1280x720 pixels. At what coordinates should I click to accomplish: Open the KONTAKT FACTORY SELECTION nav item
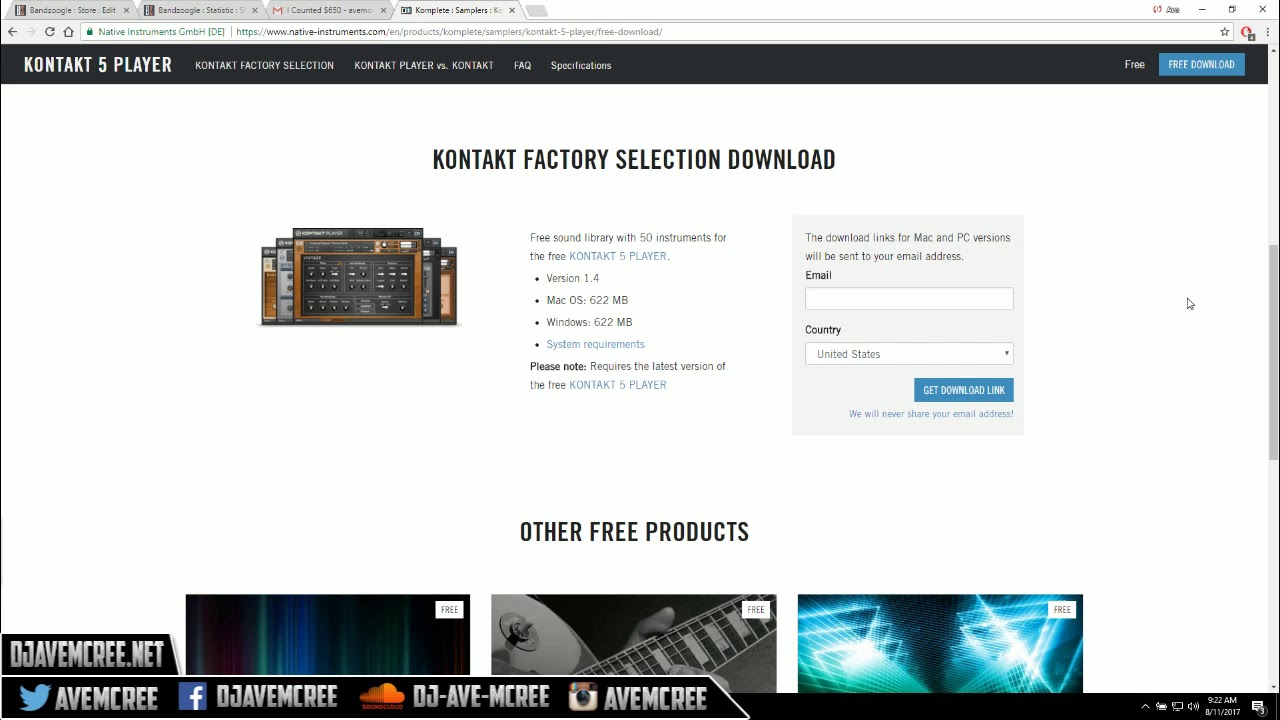(264, 65)
